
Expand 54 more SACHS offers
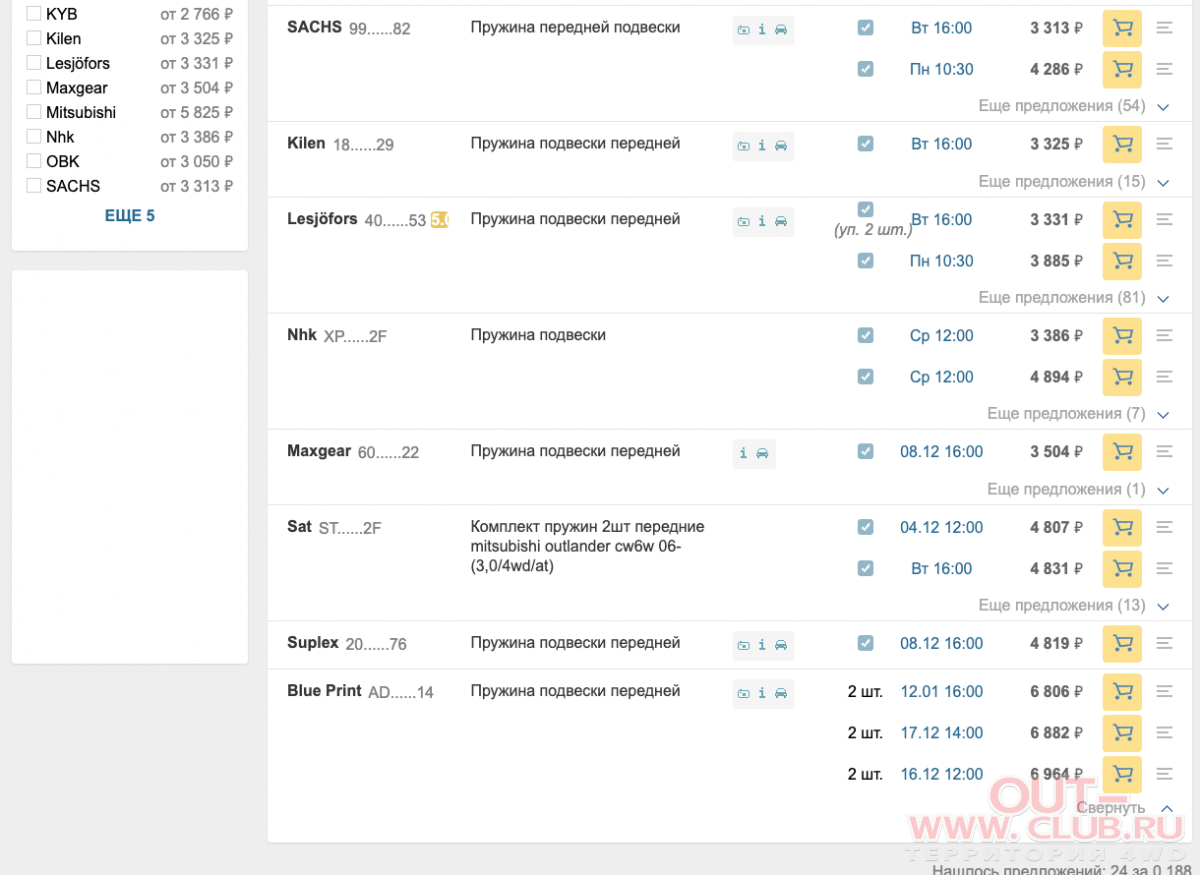1074,106
